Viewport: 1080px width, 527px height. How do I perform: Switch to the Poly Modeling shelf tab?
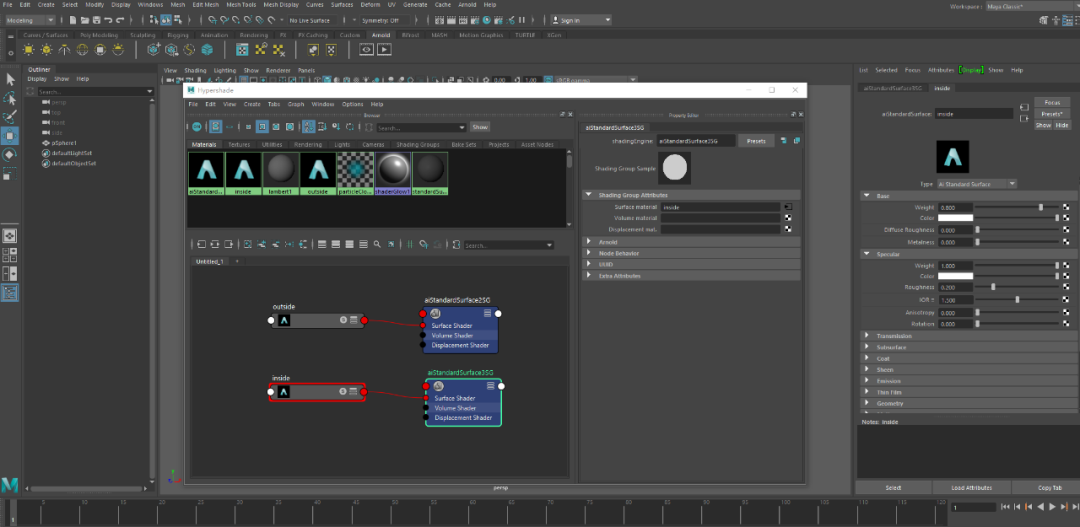tap(99, 34)
